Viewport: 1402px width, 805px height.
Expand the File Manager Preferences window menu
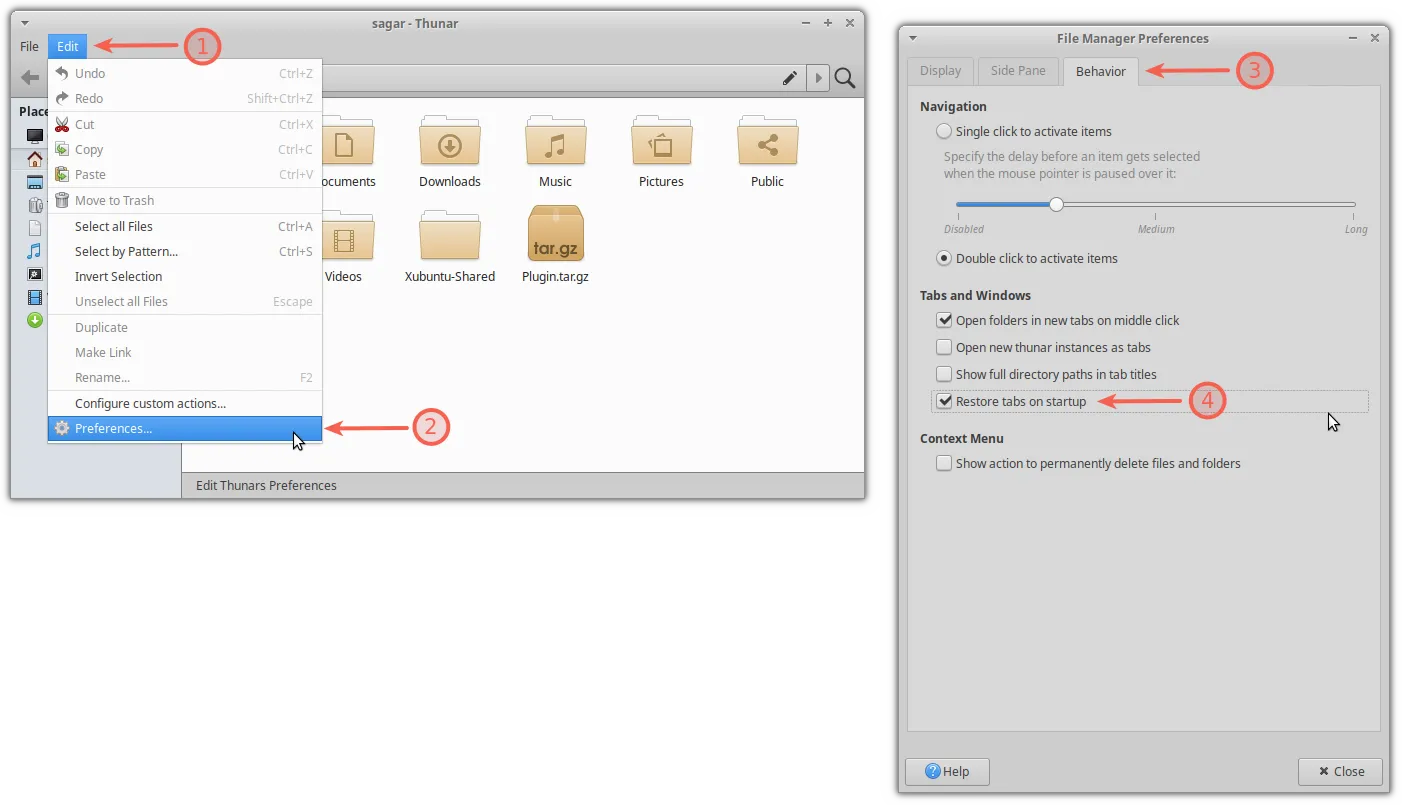(x=913, y=39)
